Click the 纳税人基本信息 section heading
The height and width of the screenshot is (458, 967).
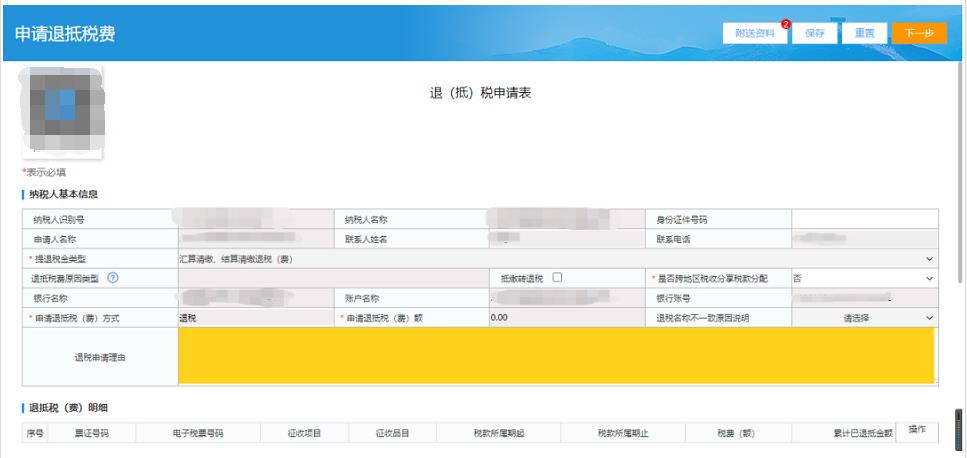coord(64,195)
